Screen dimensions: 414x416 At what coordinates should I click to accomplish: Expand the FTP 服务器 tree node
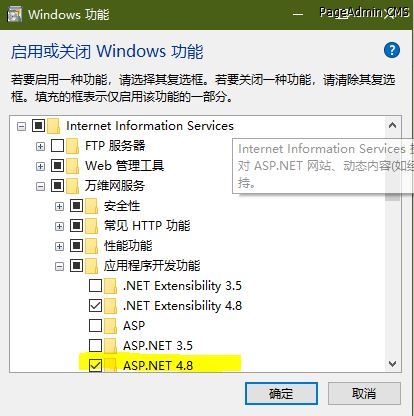tap(40, 146)
